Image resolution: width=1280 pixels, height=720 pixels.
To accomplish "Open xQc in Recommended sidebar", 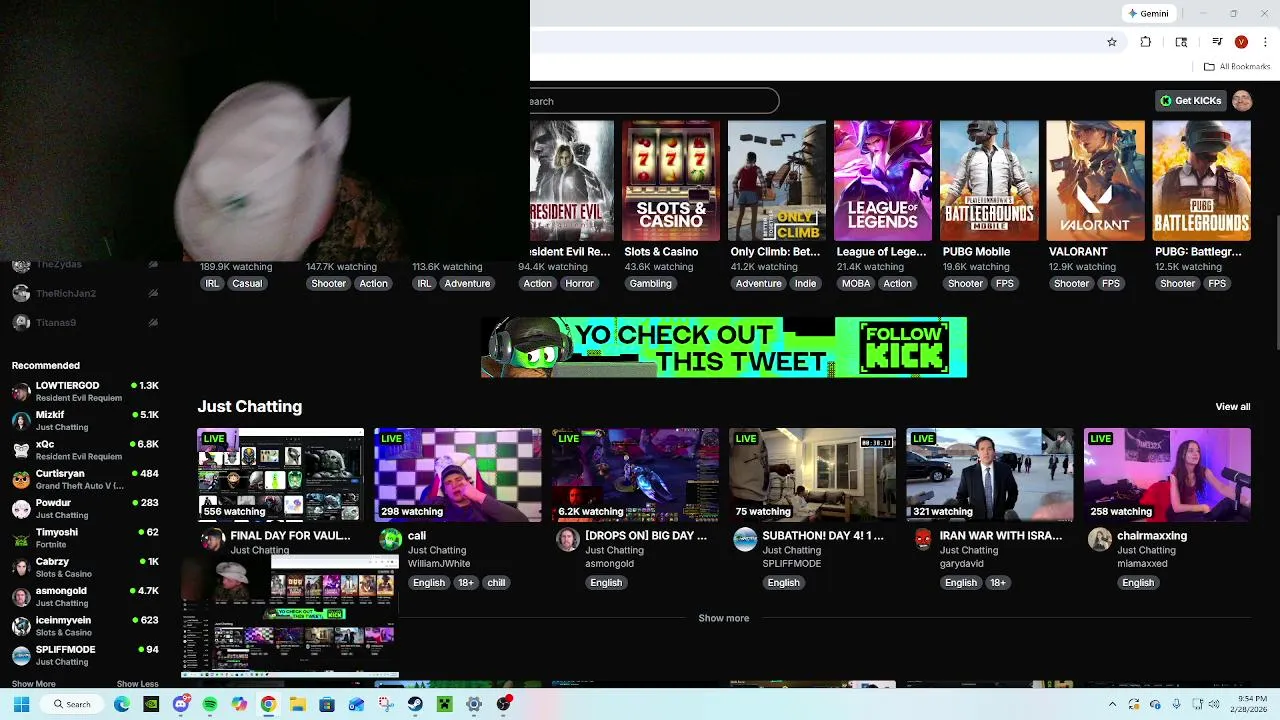I will point(85,450).
